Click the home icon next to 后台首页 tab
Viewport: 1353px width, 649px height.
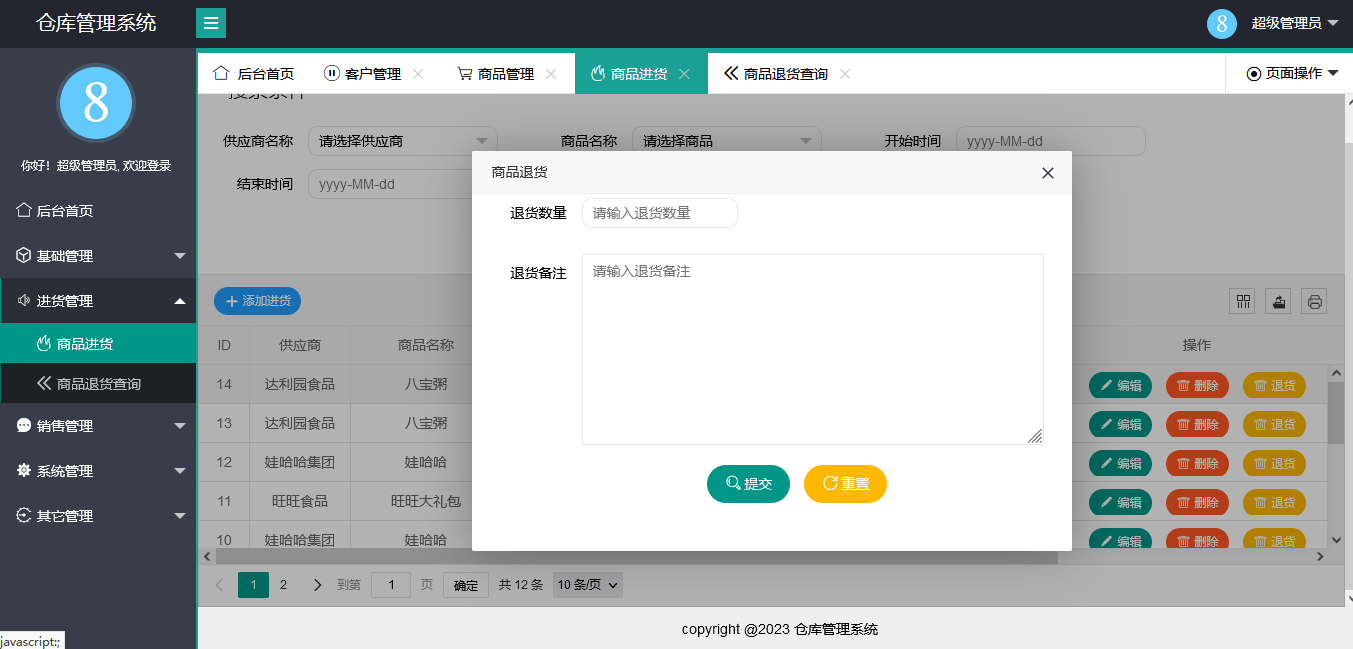220,72
